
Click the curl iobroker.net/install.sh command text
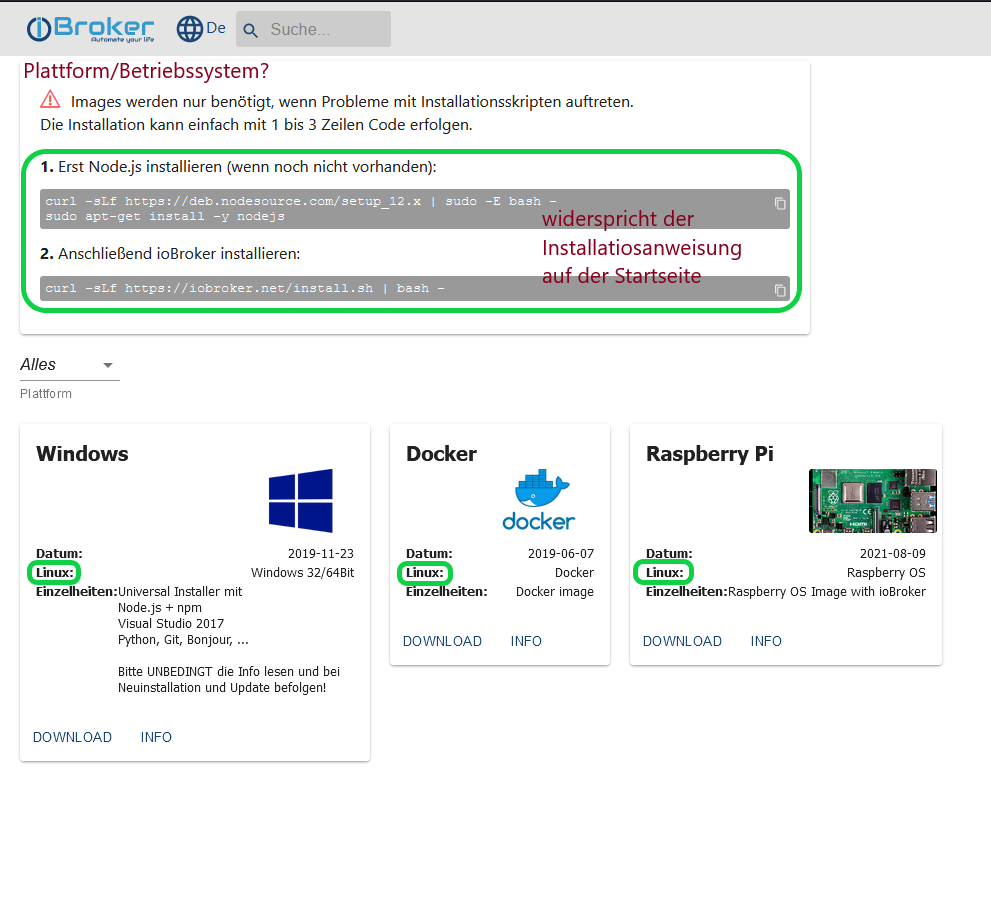point(245,288)
